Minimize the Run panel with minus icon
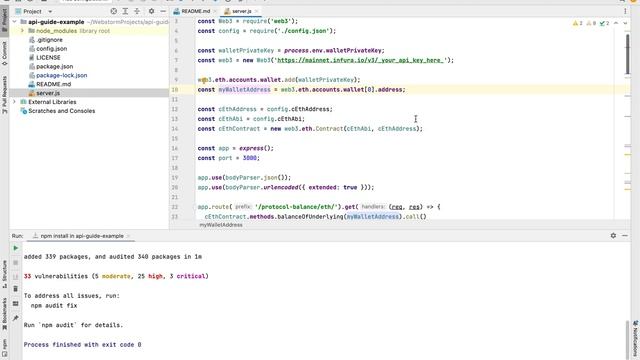The height and width of the screenshot is (360, 640). coord(625,236)
